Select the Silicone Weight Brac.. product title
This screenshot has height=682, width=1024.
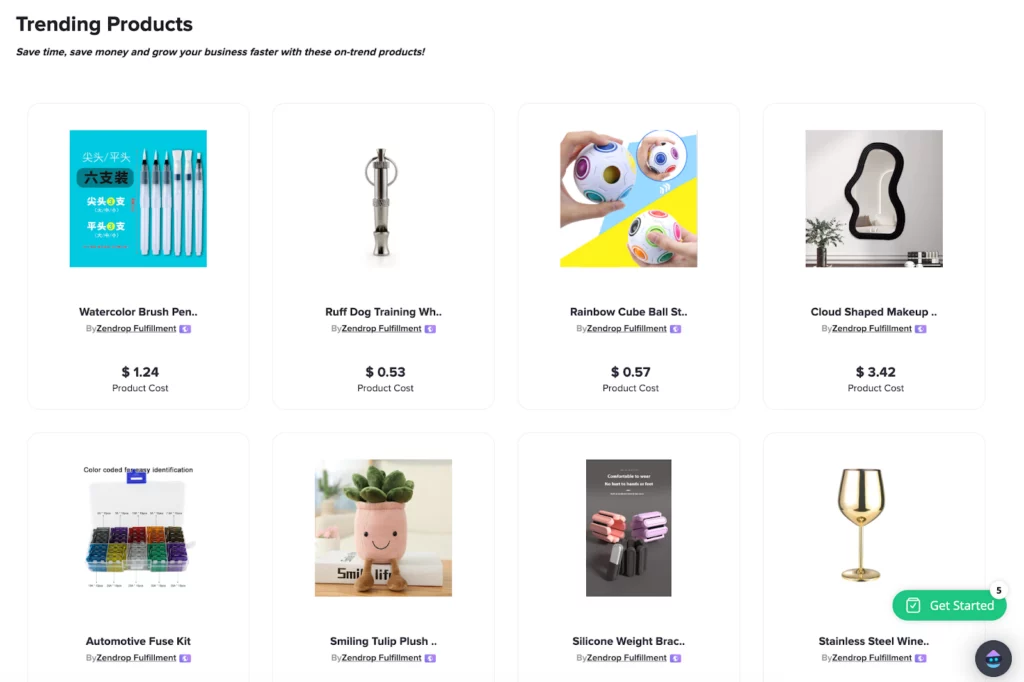(629, 641)
